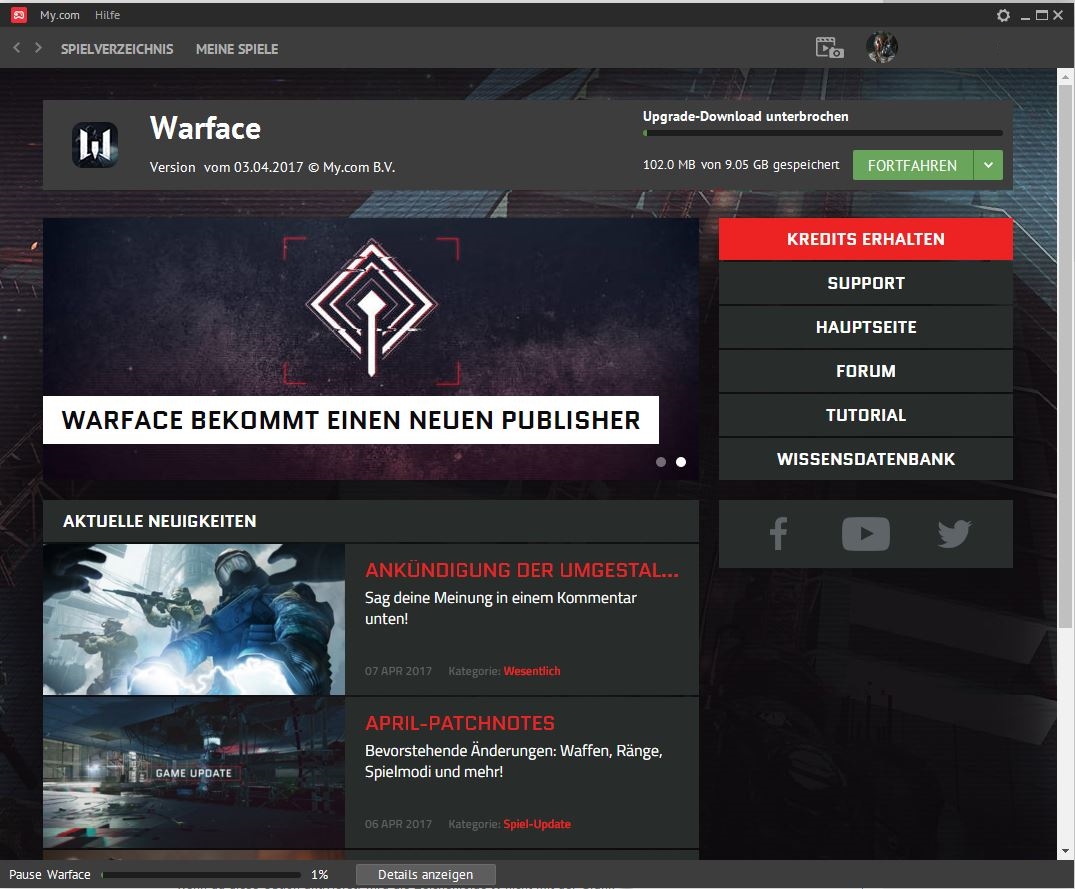
Task: Open the Support link
Action: (x=866, y=283)
